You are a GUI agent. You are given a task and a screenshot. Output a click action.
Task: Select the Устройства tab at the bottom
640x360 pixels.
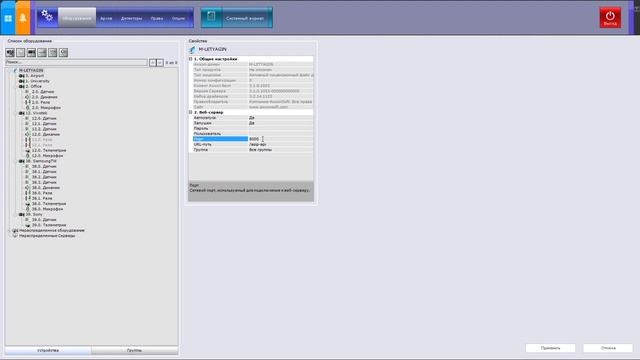48,351
